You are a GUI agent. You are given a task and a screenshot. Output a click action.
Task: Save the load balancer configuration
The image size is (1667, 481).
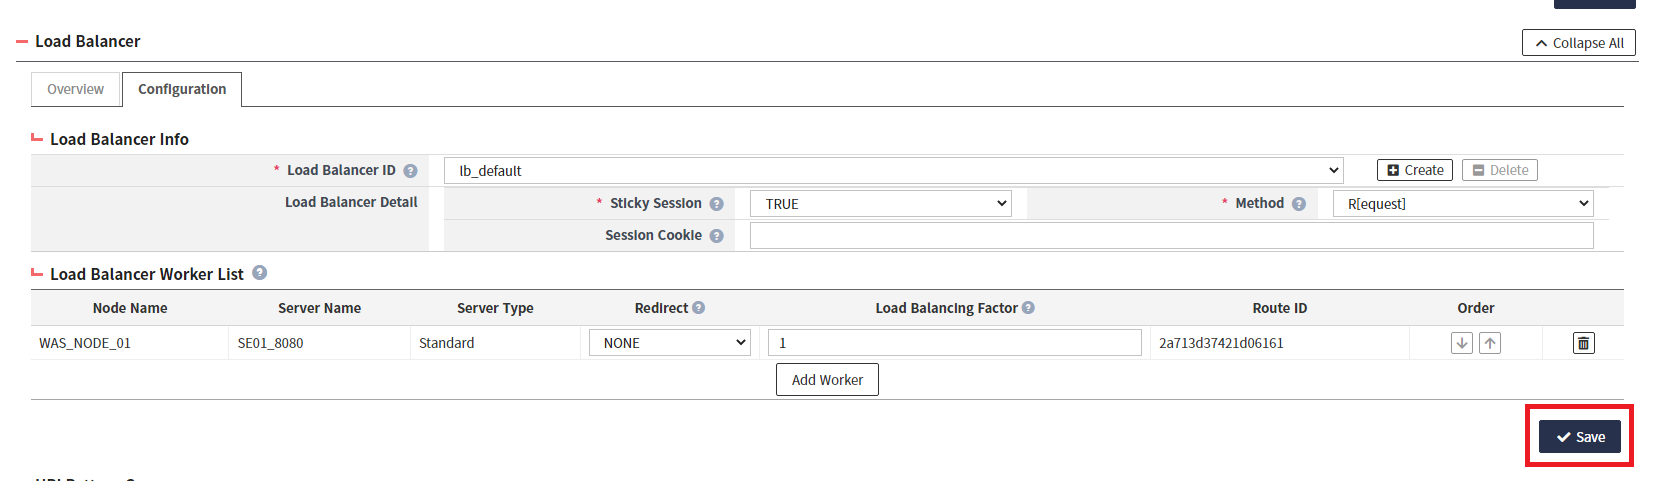(1579, 437)
